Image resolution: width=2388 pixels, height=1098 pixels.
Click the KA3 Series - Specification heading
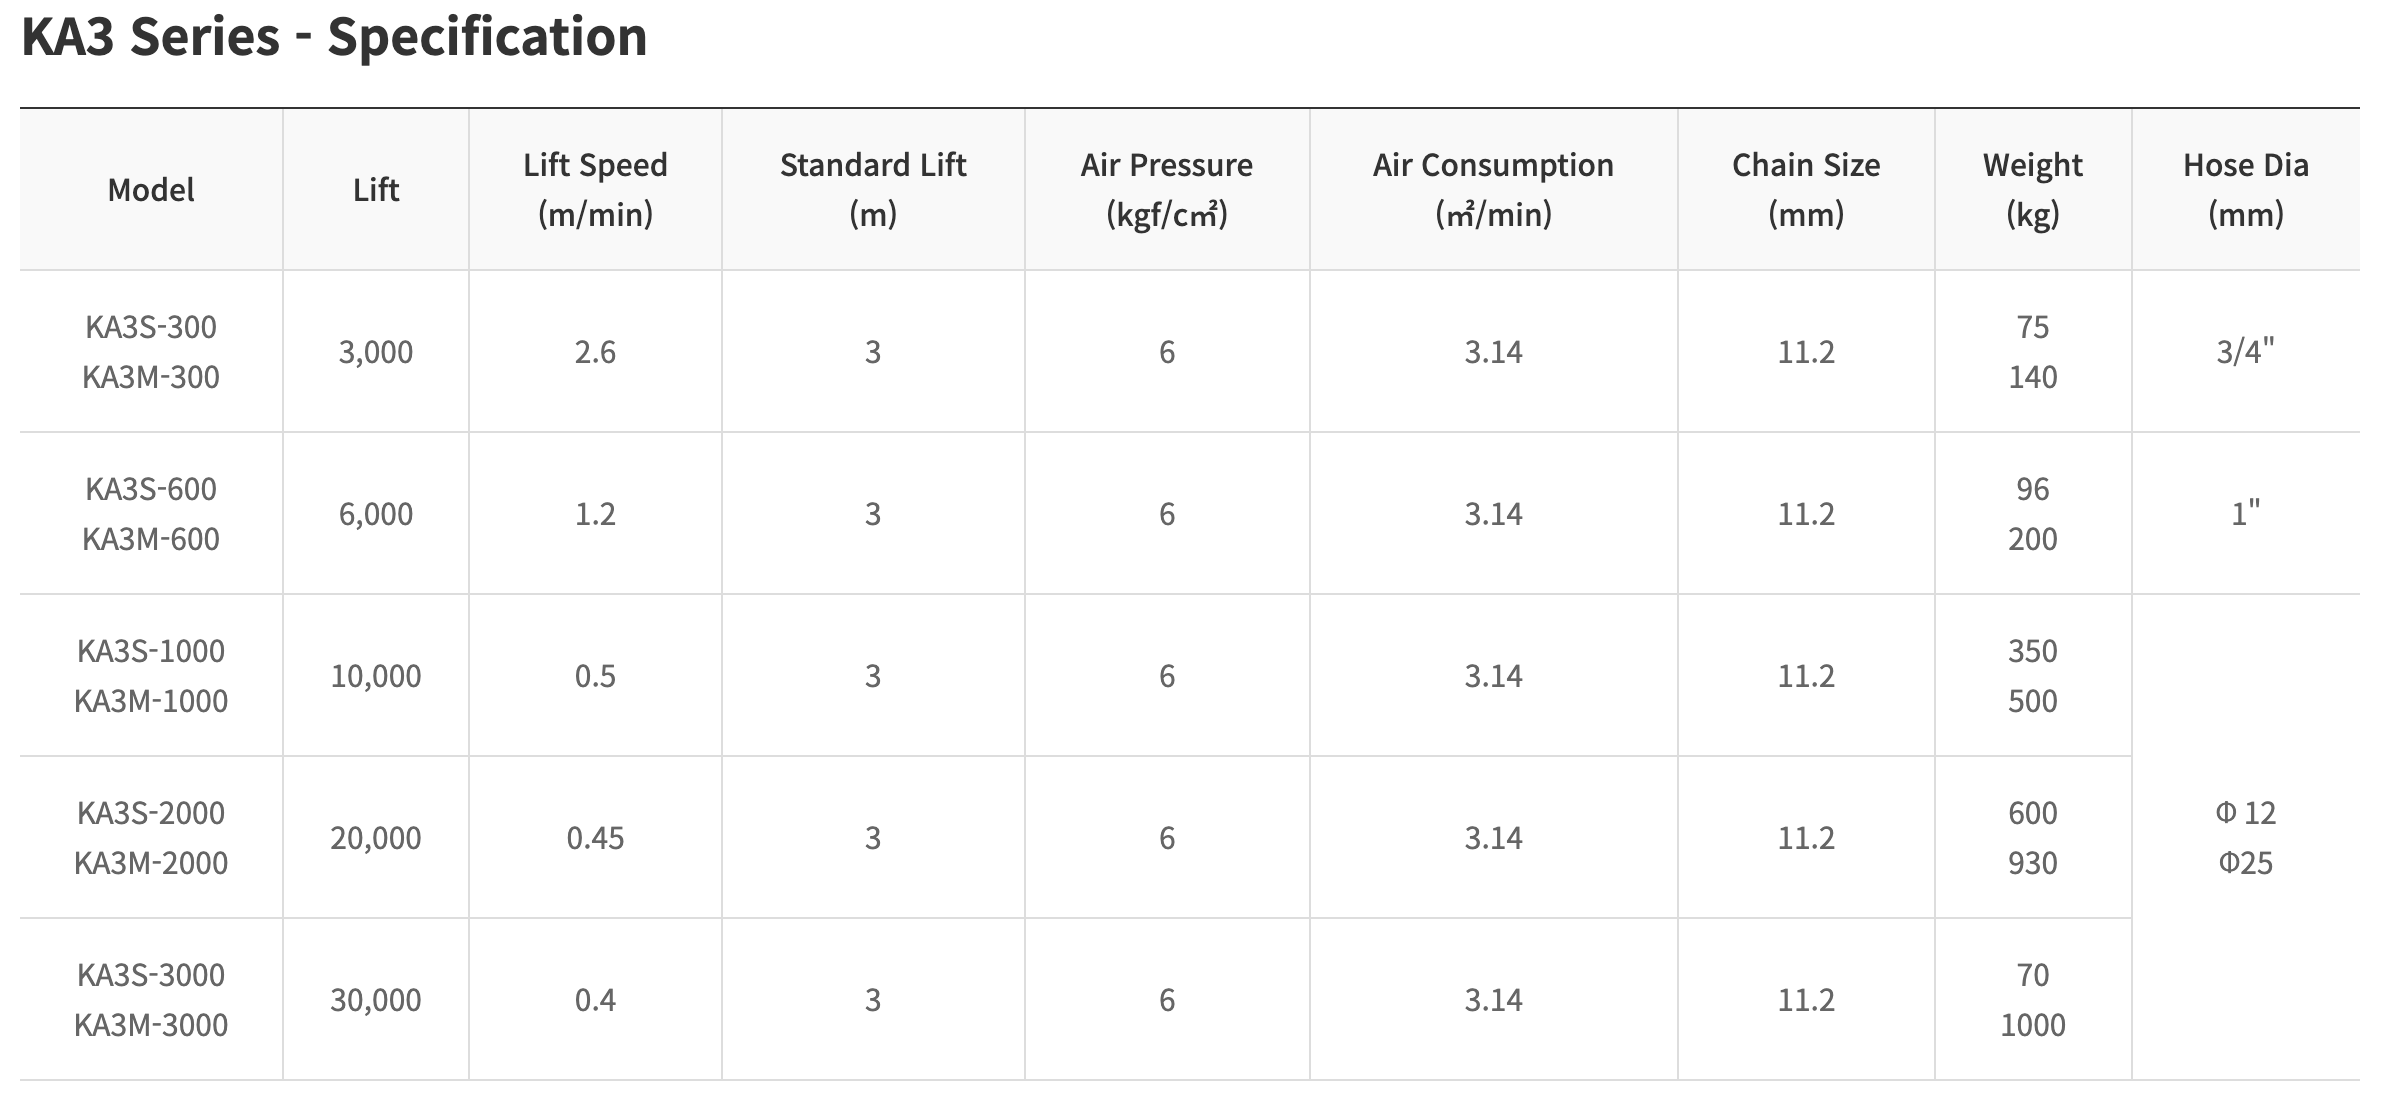[x=334, y=38]
